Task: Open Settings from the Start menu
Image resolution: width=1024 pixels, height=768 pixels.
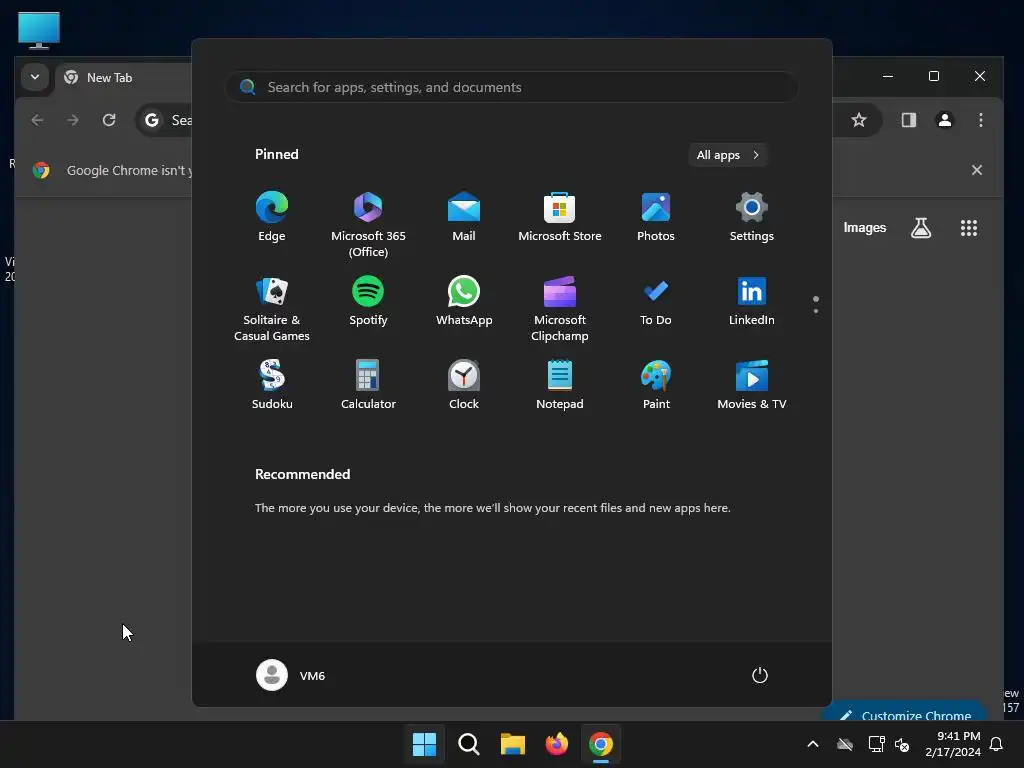Action: pos(752,217)
